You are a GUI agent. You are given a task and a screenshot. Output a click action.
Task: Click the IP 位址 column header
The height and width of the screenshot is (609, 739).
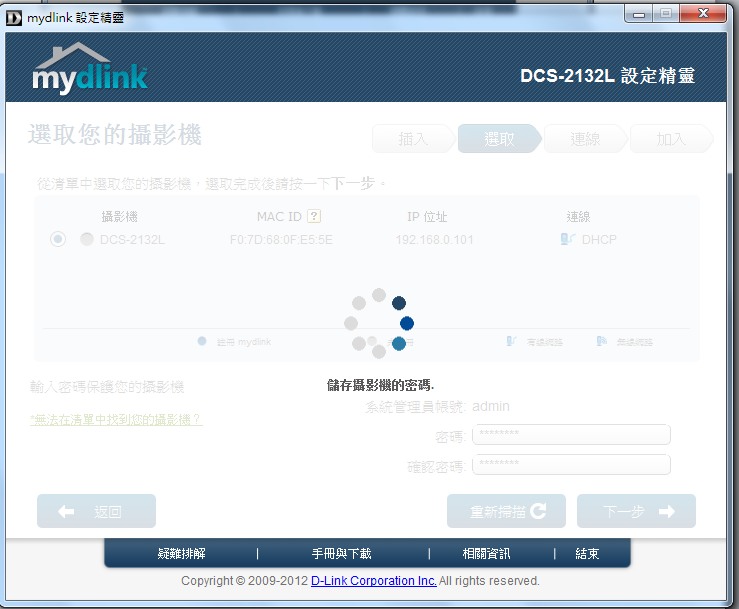pyautogui.click(x=427, y=217)
